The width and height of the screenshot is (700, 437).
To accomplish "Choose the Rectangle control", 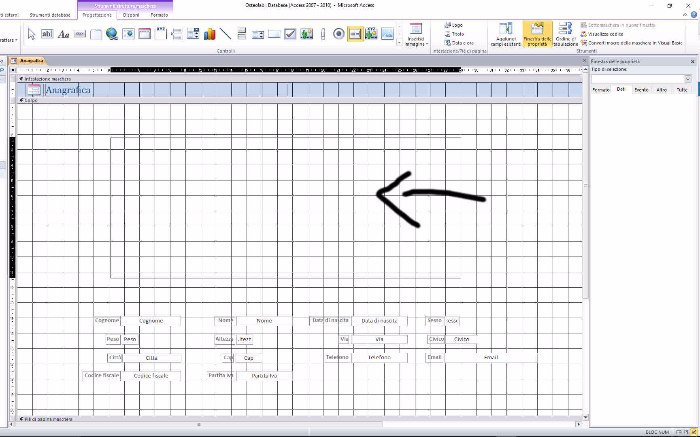I will (274, 34).
